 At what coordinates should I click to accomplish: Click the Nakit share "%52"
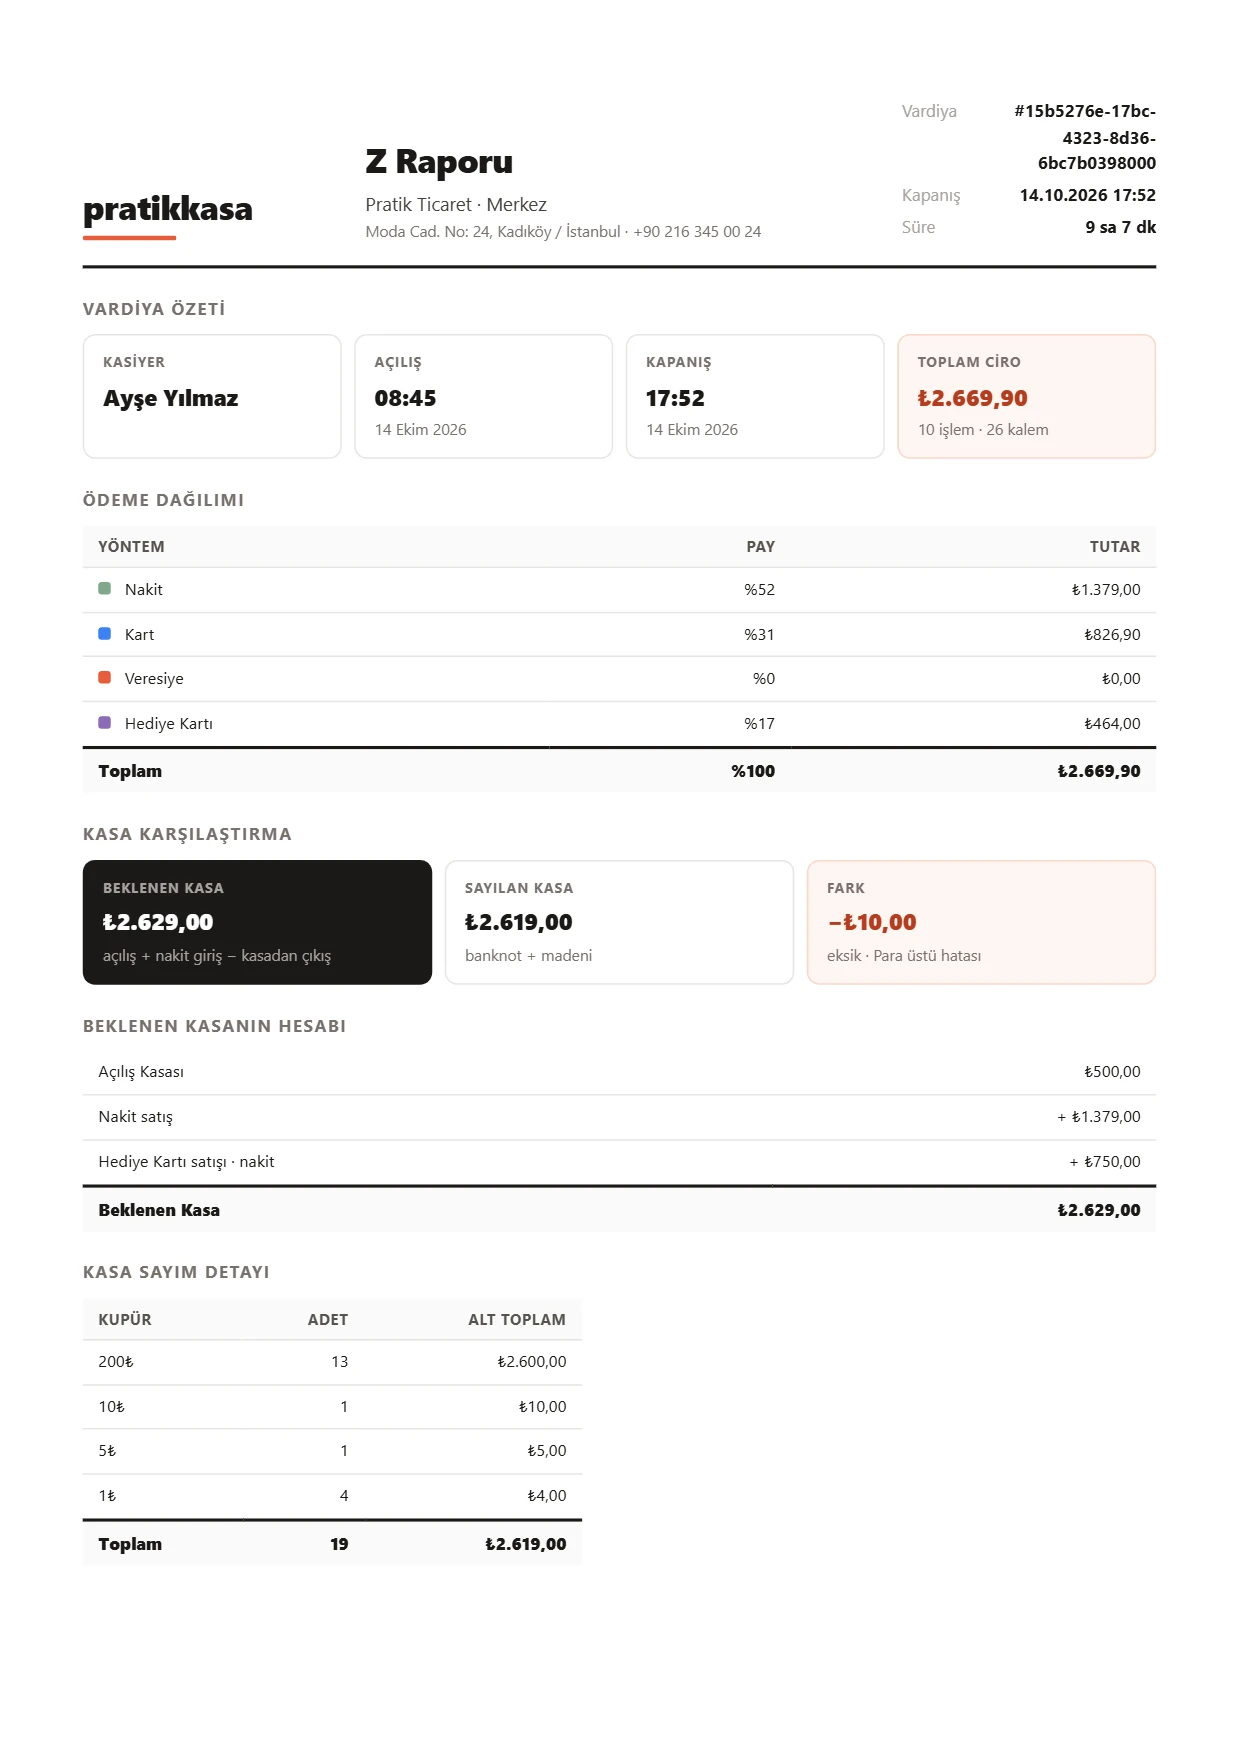point(759,590)
